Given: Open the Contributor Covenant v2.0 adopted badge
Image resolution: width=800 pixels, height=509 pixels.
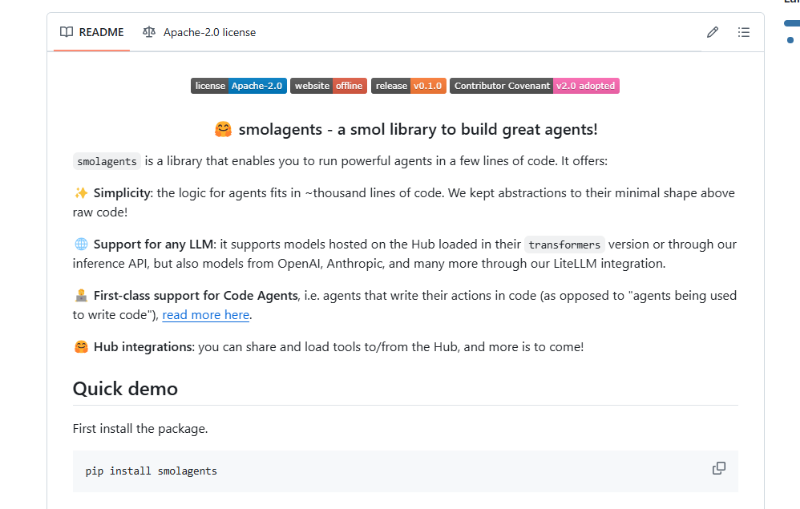Looking at the screenshot, I should 535,86.
